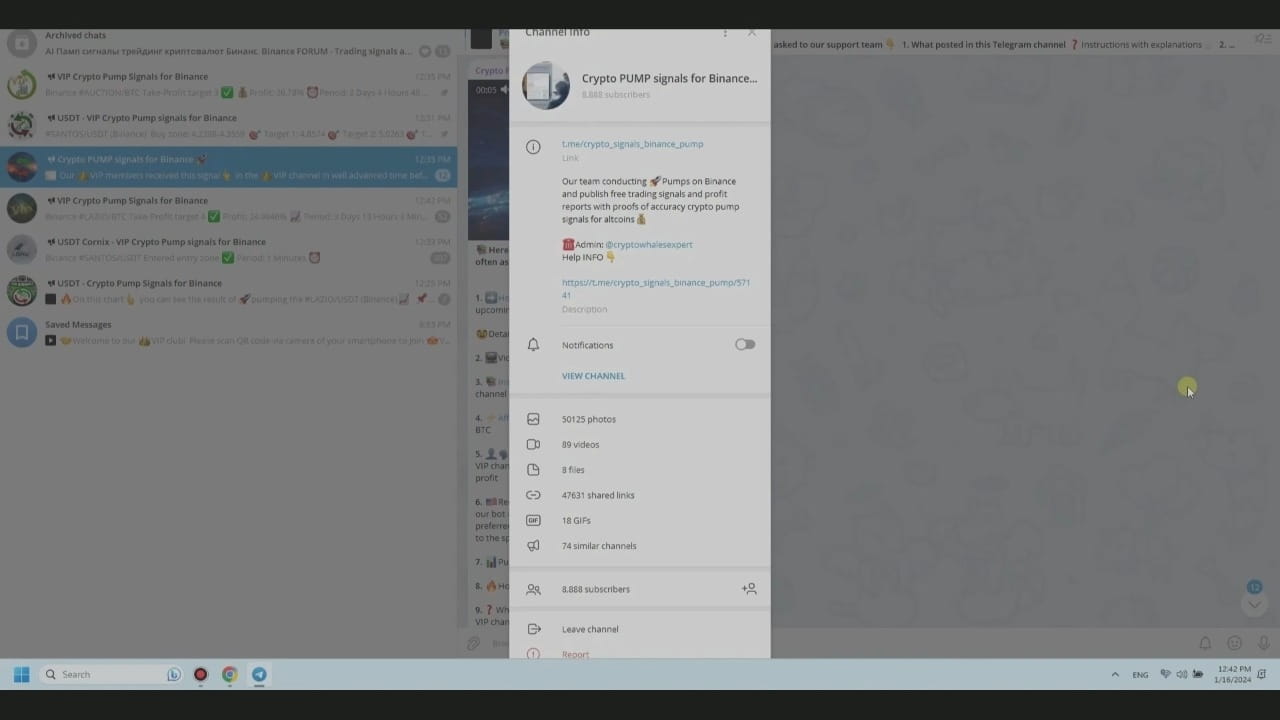1280x720 pixels.
Task: Open Google Chrome from the taskbar
Action: coord(229,674)
